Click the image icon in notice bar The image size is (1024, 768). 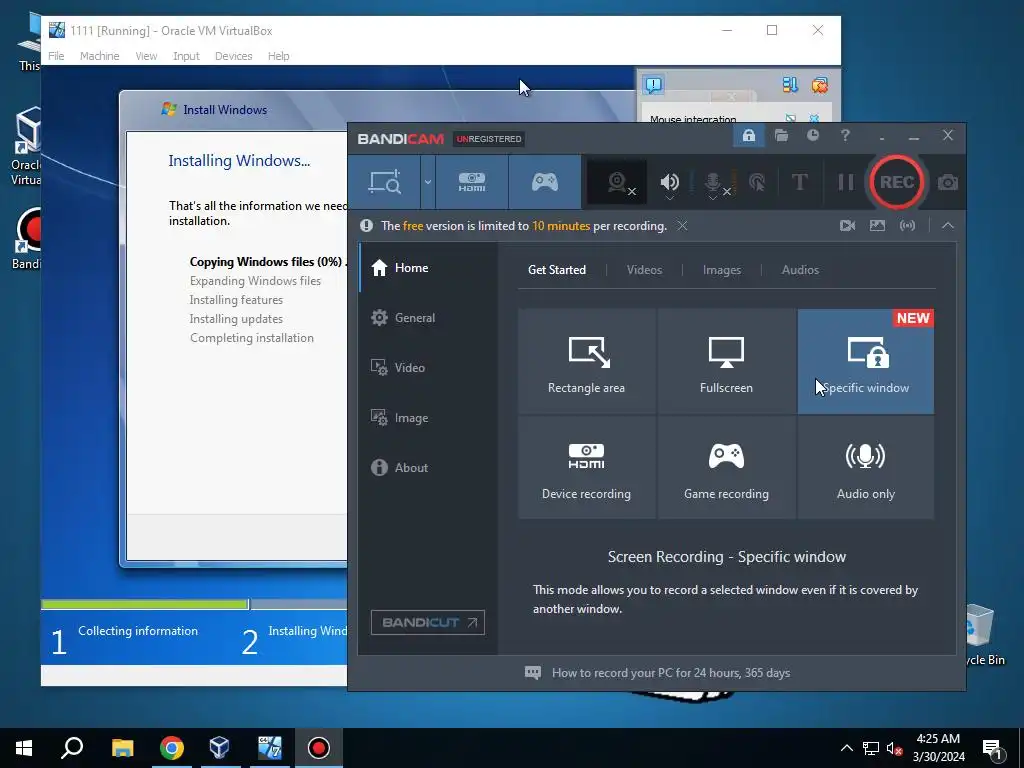pyautogui.click(x=877, y=225)
